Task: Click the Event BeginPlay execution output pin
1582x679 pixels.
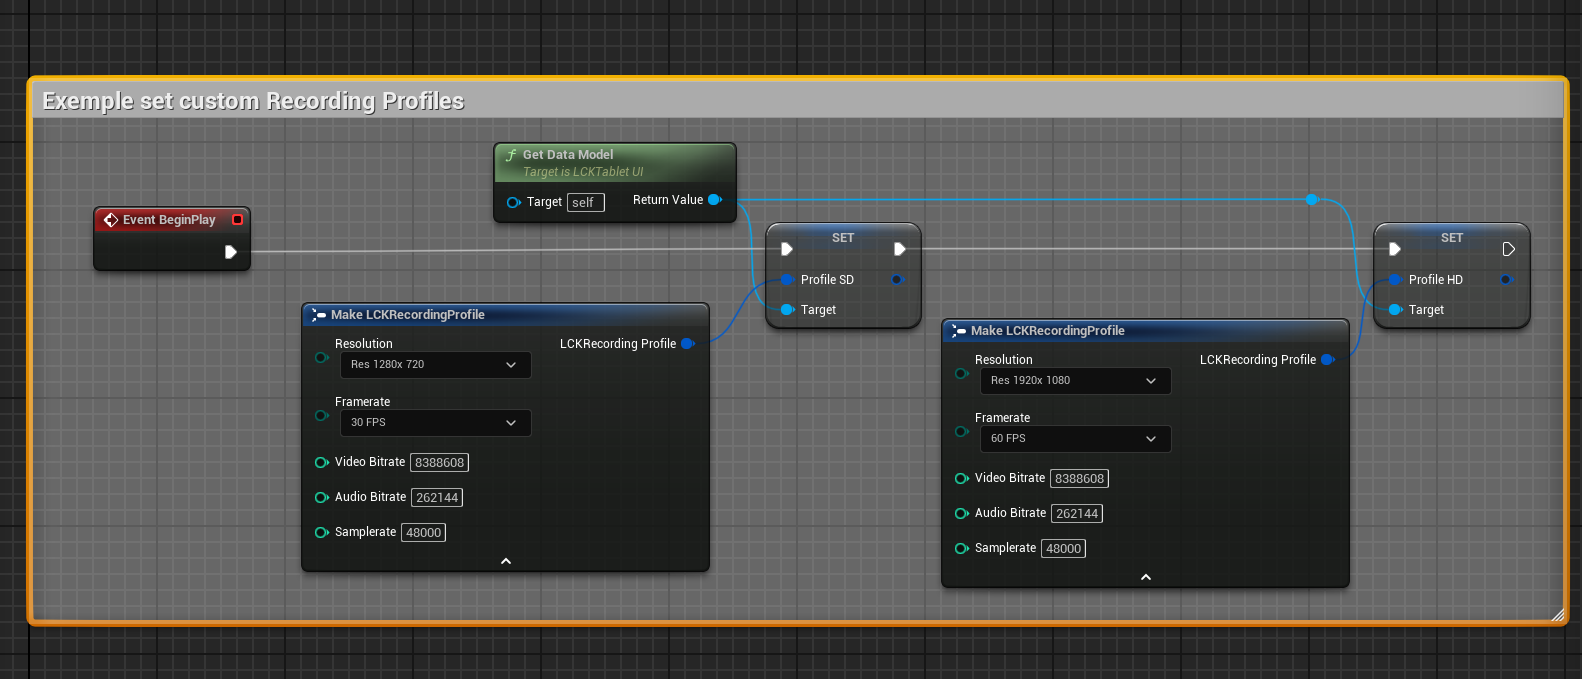Action: (x=231, y=252)
